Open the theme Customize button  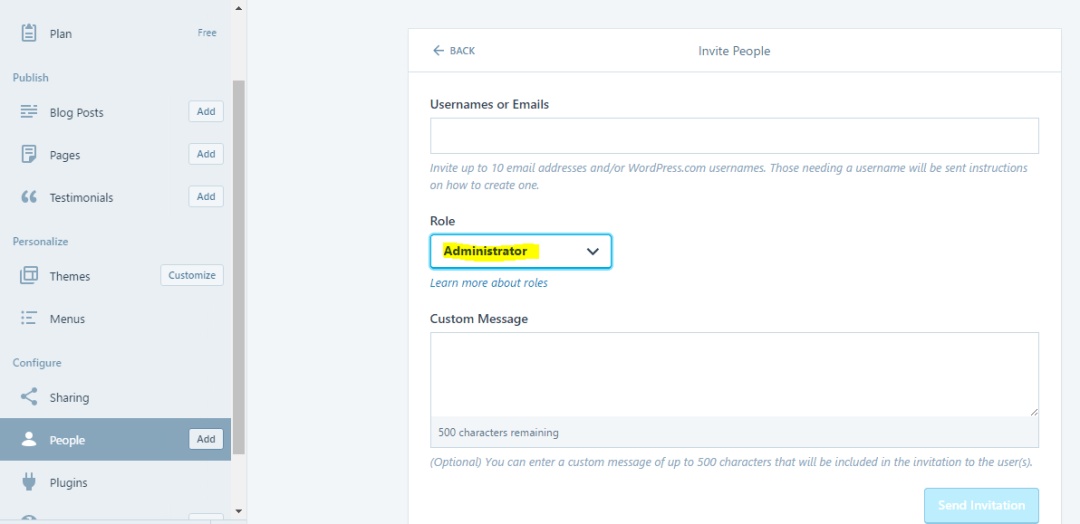[x=192, y=275]
